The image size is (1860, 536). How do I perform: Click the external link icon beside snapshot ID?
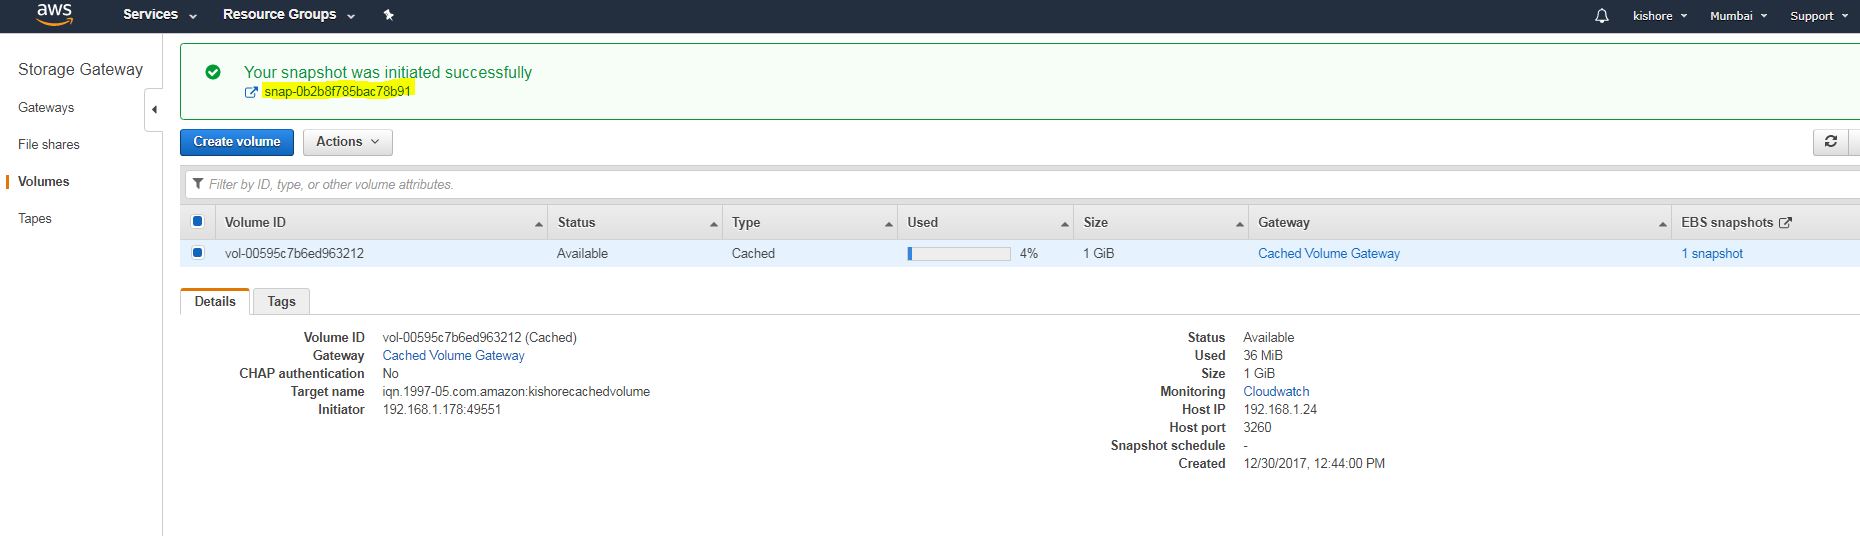coord(251,92)
